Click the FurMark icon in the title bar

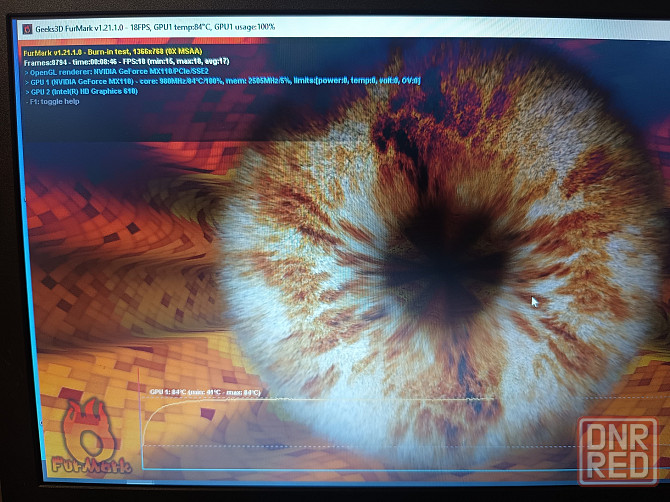click(x=27, y=29)
